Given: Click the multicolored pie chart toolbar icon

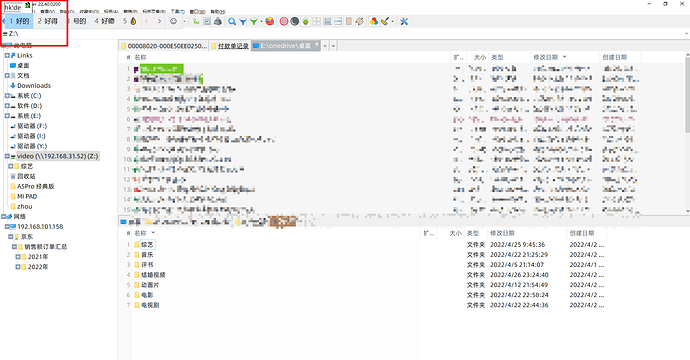Looking at the screenshot, I should click(269, 21).
